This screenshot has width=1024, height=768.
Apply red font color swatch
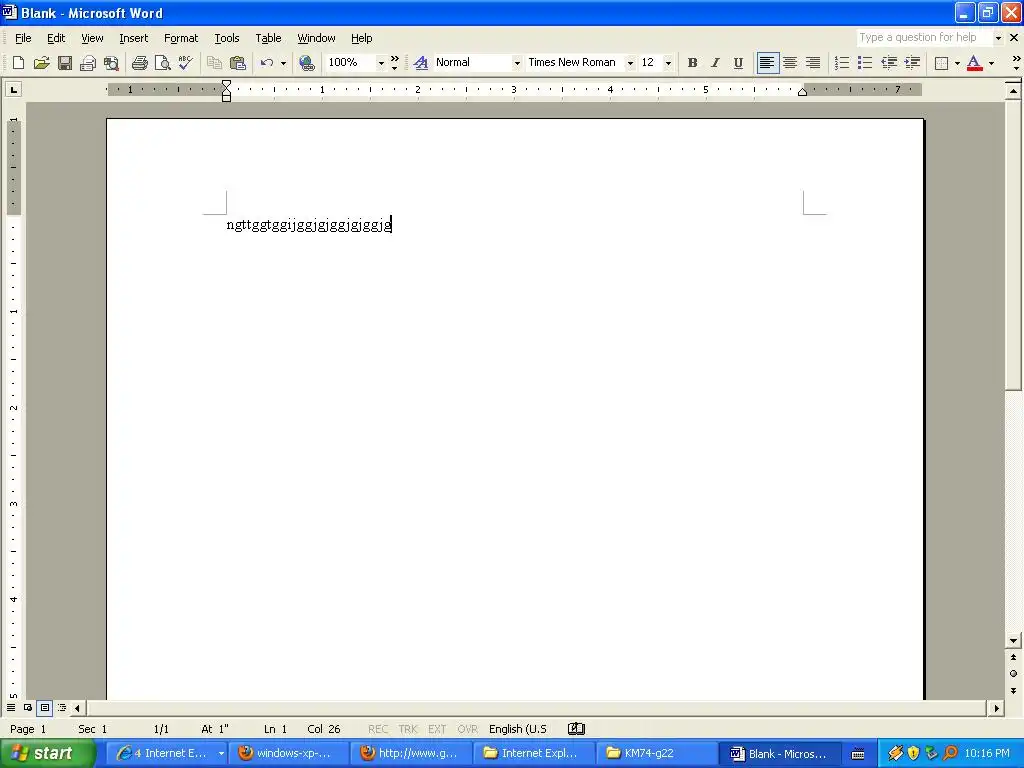click(974, 63)
